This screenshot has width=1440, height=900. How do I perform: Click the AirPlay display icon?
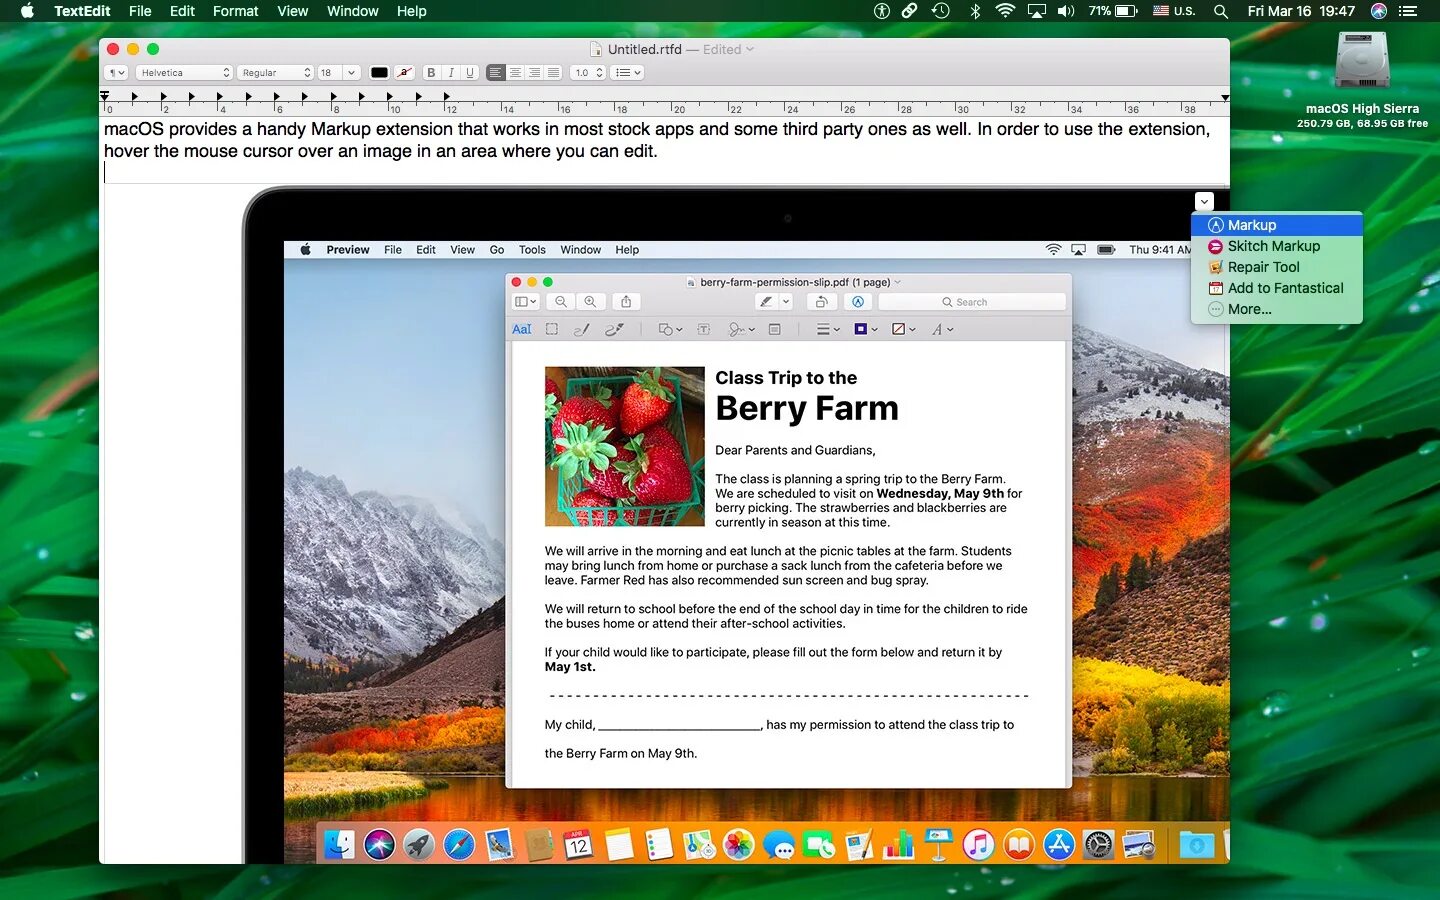1037,11
